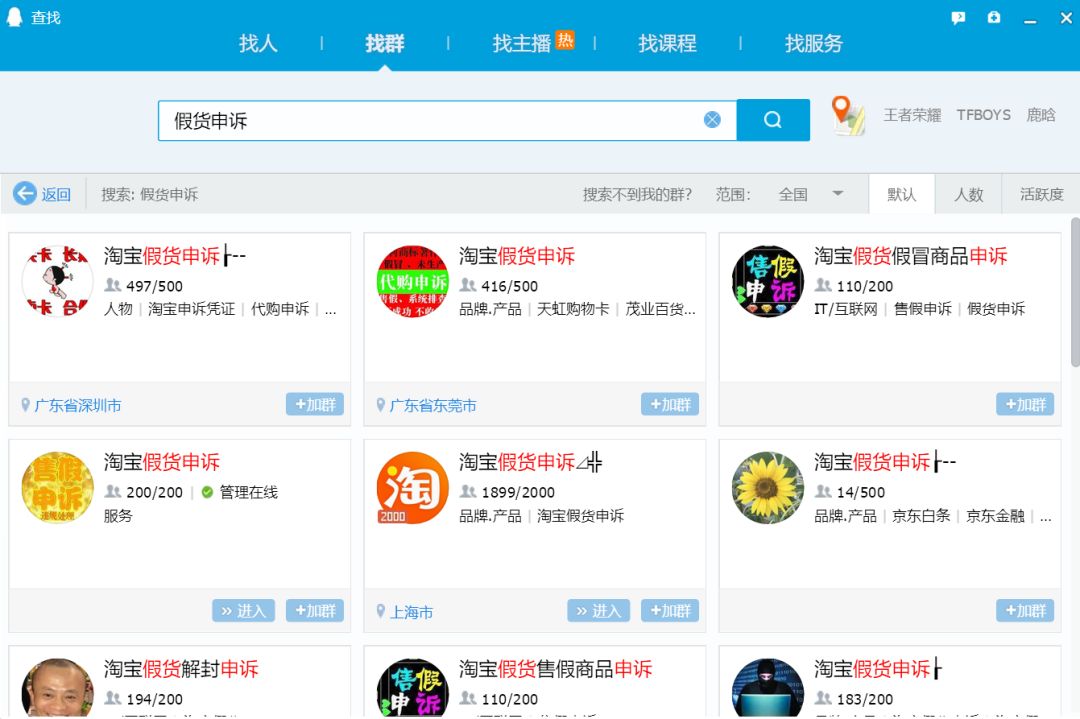Click the 京东白条 tag
Screen dimensions: 1080x719
pyautogui.click(x=922, y=516)
